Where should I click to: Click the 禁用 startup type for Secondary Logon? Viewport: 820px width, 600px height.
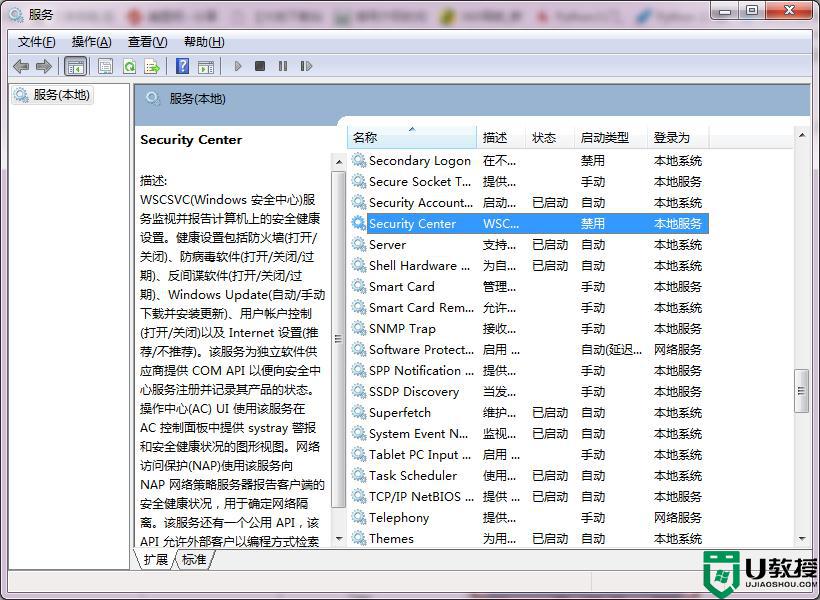coord(593,161)
